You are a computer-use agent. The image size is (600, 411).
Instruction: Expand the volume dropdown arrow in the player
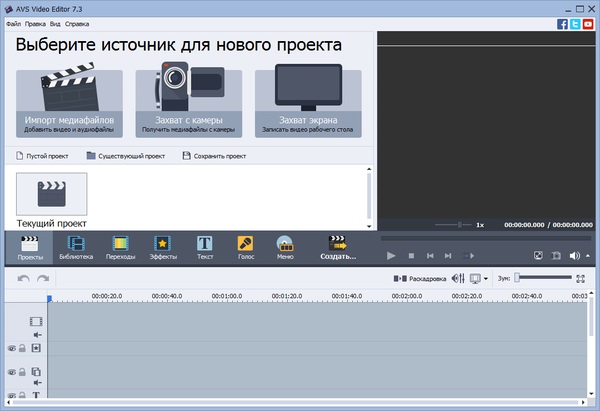click(588, 256)
